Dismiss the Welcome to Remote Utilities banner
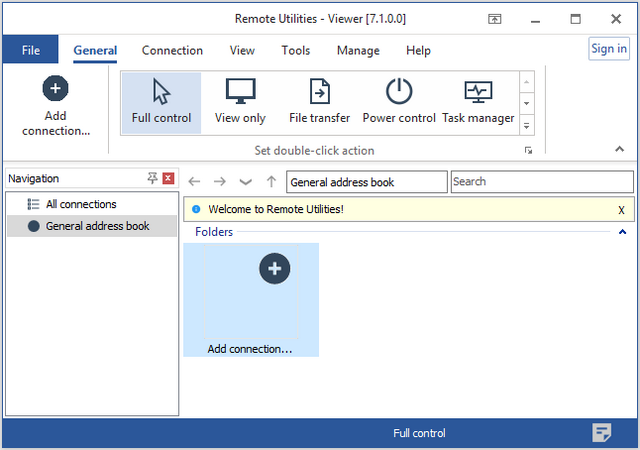The height and width of the screenshot is (450, 640). pos(621,210)
